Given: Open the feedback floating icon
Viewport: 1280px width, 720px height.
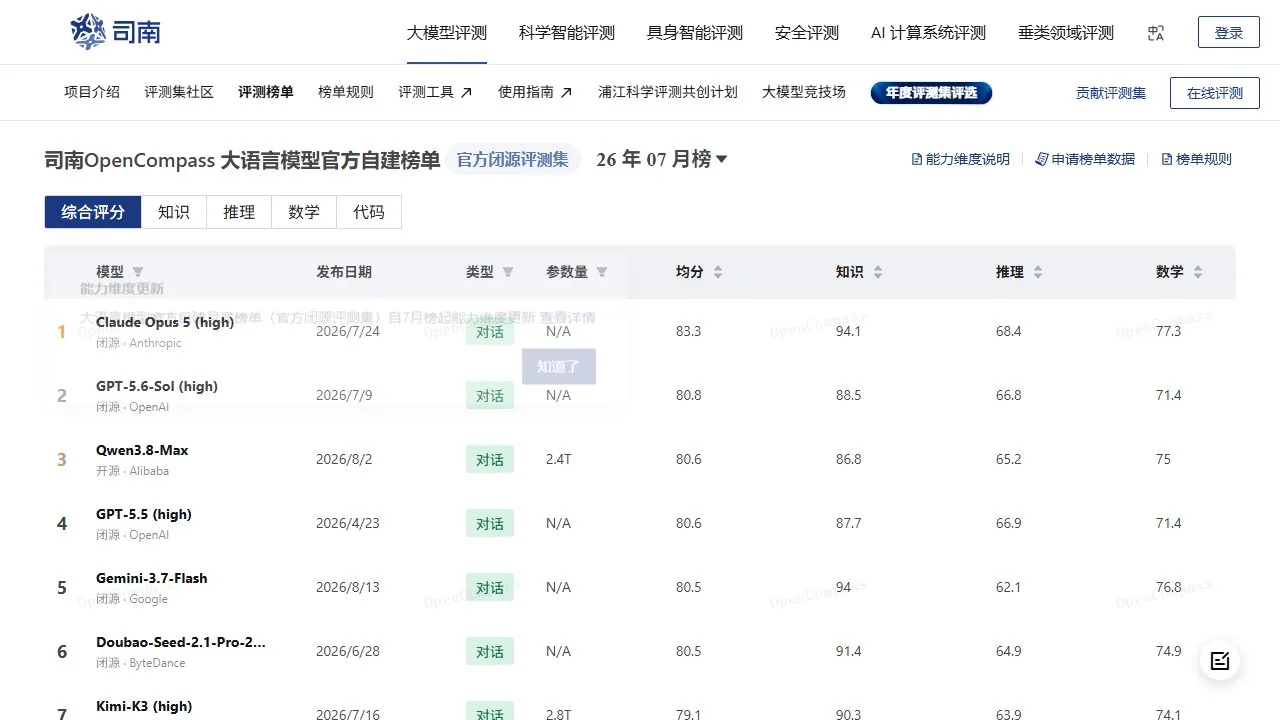Looking at the screenshot, I should tap(1220, 660).
